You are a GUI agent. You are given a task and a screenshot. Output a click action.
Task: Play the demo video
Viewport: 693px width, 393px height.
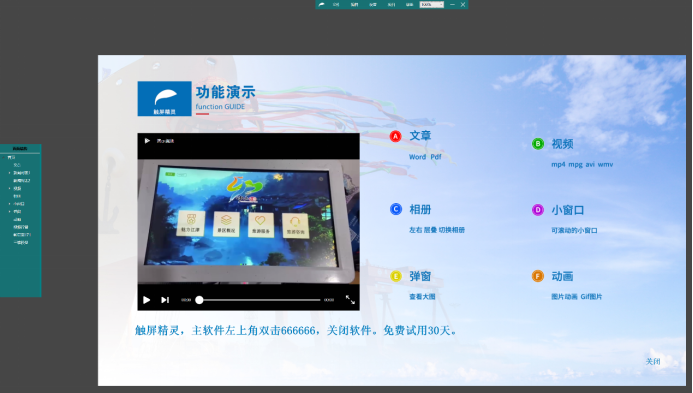pos(146,300)
